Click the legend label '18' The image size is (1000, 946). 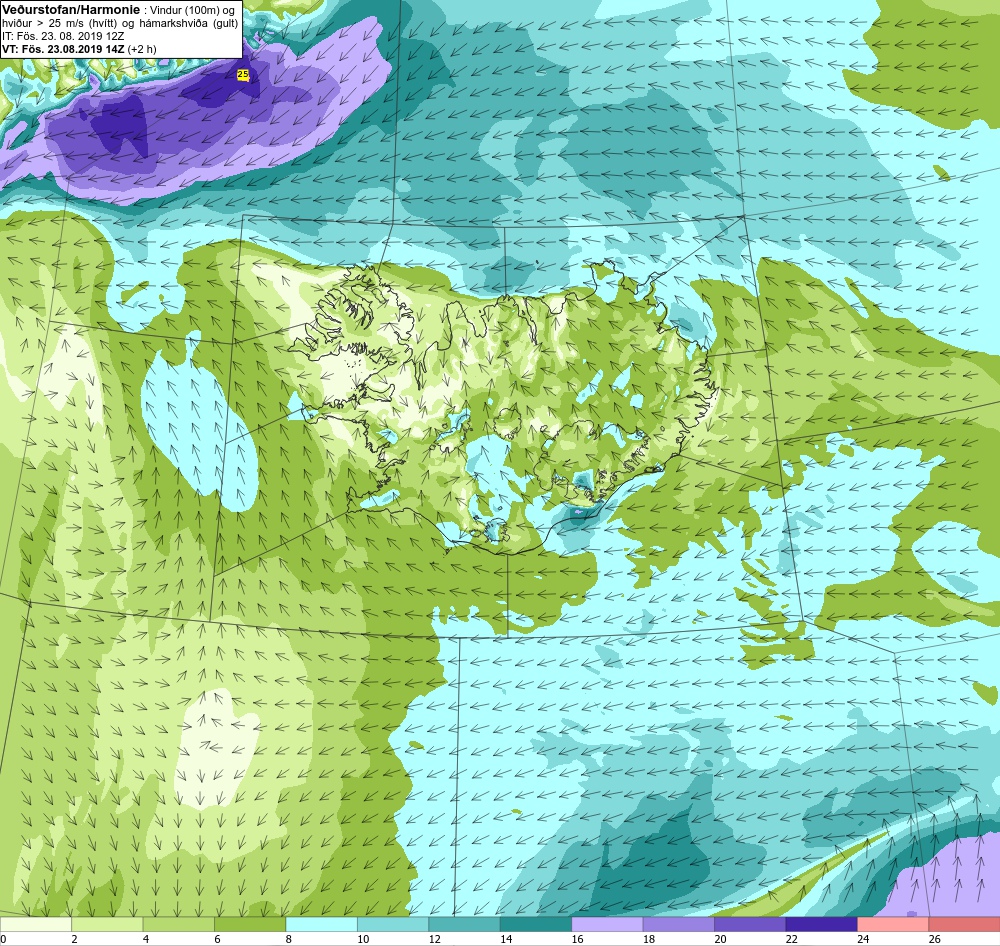649,939
